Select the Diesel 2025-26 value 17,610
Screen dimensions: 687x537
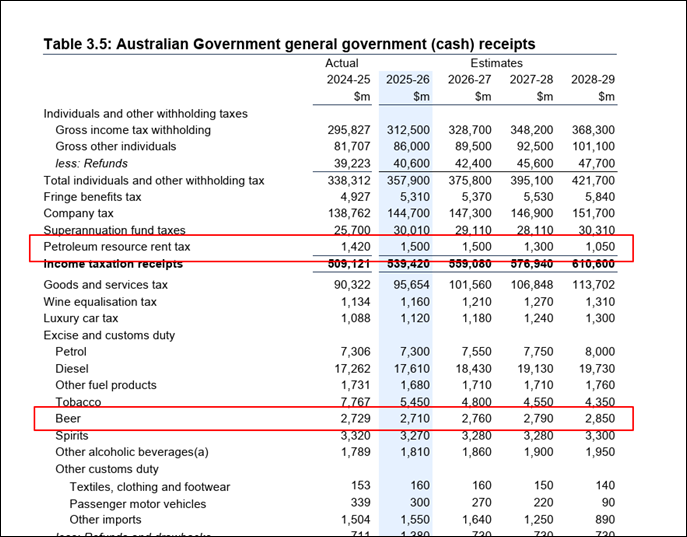[410, 368]
